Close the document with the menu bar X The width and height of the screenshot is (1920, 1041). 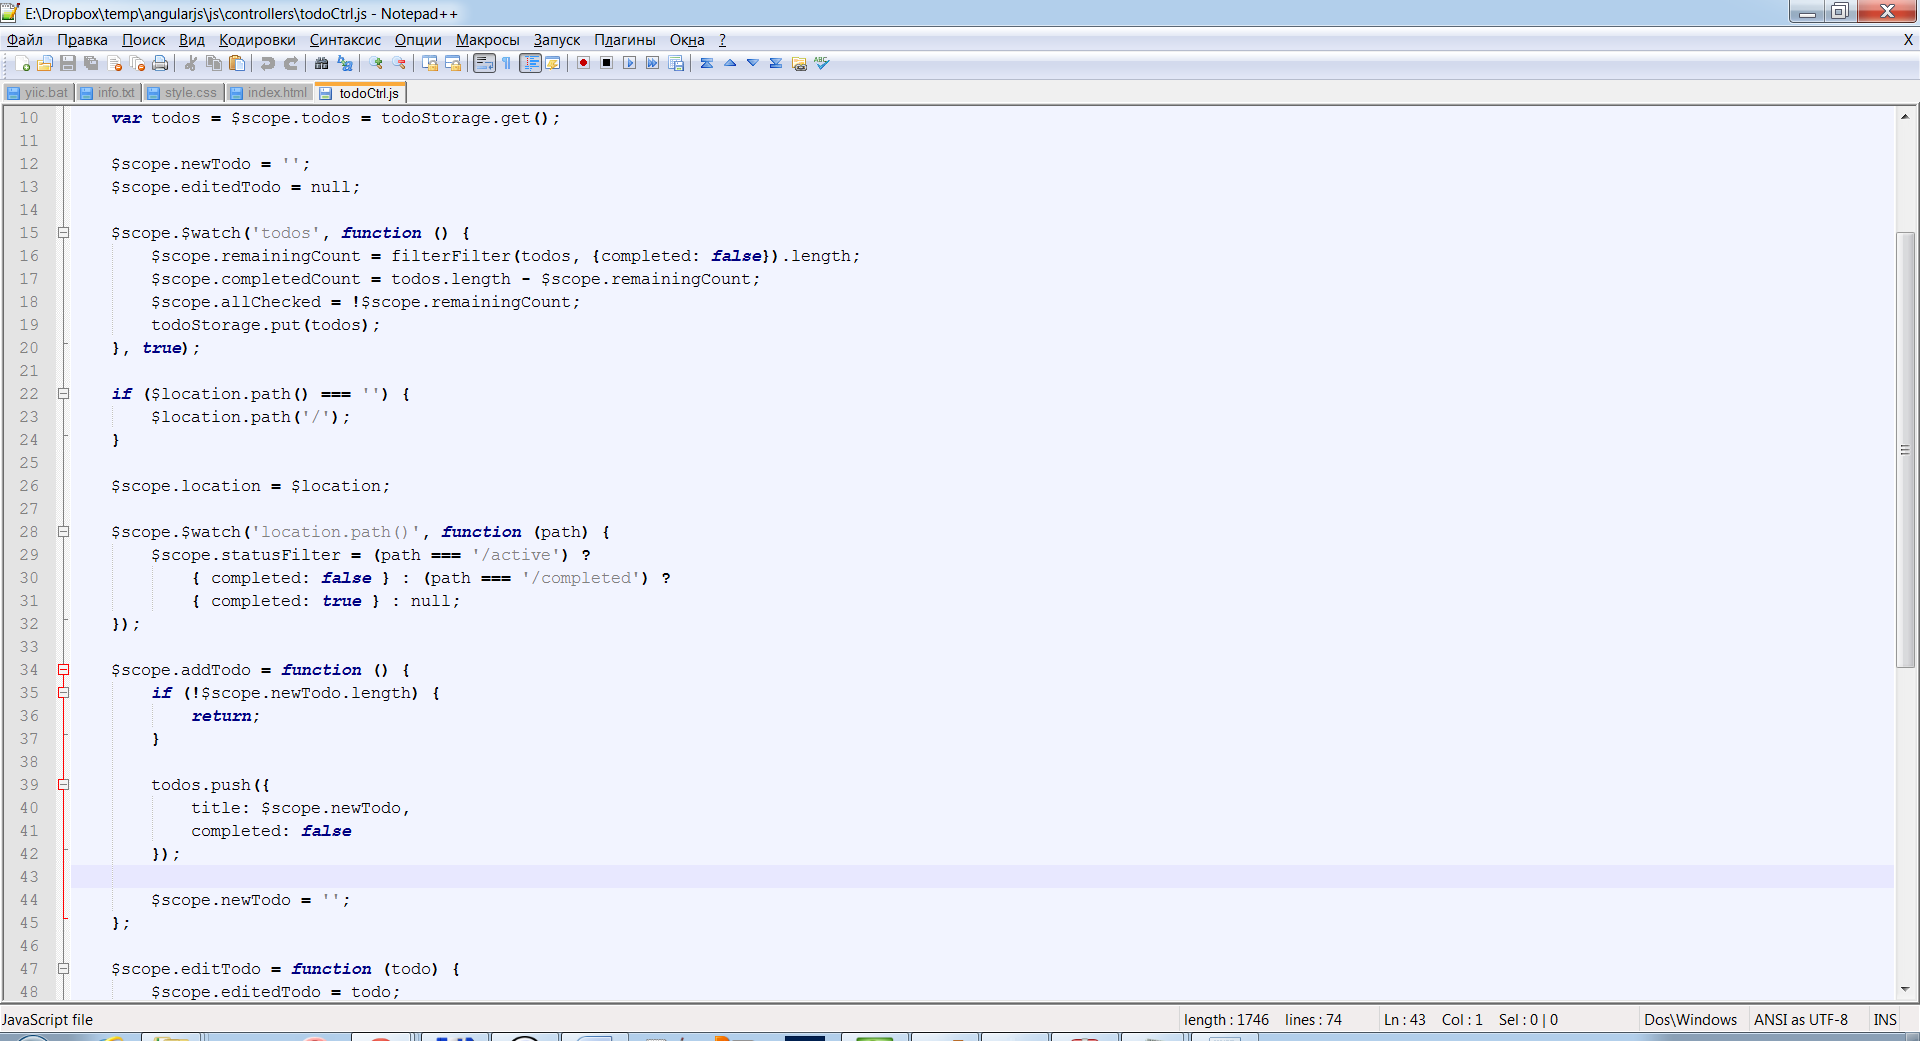click(x=1908, y=40)
